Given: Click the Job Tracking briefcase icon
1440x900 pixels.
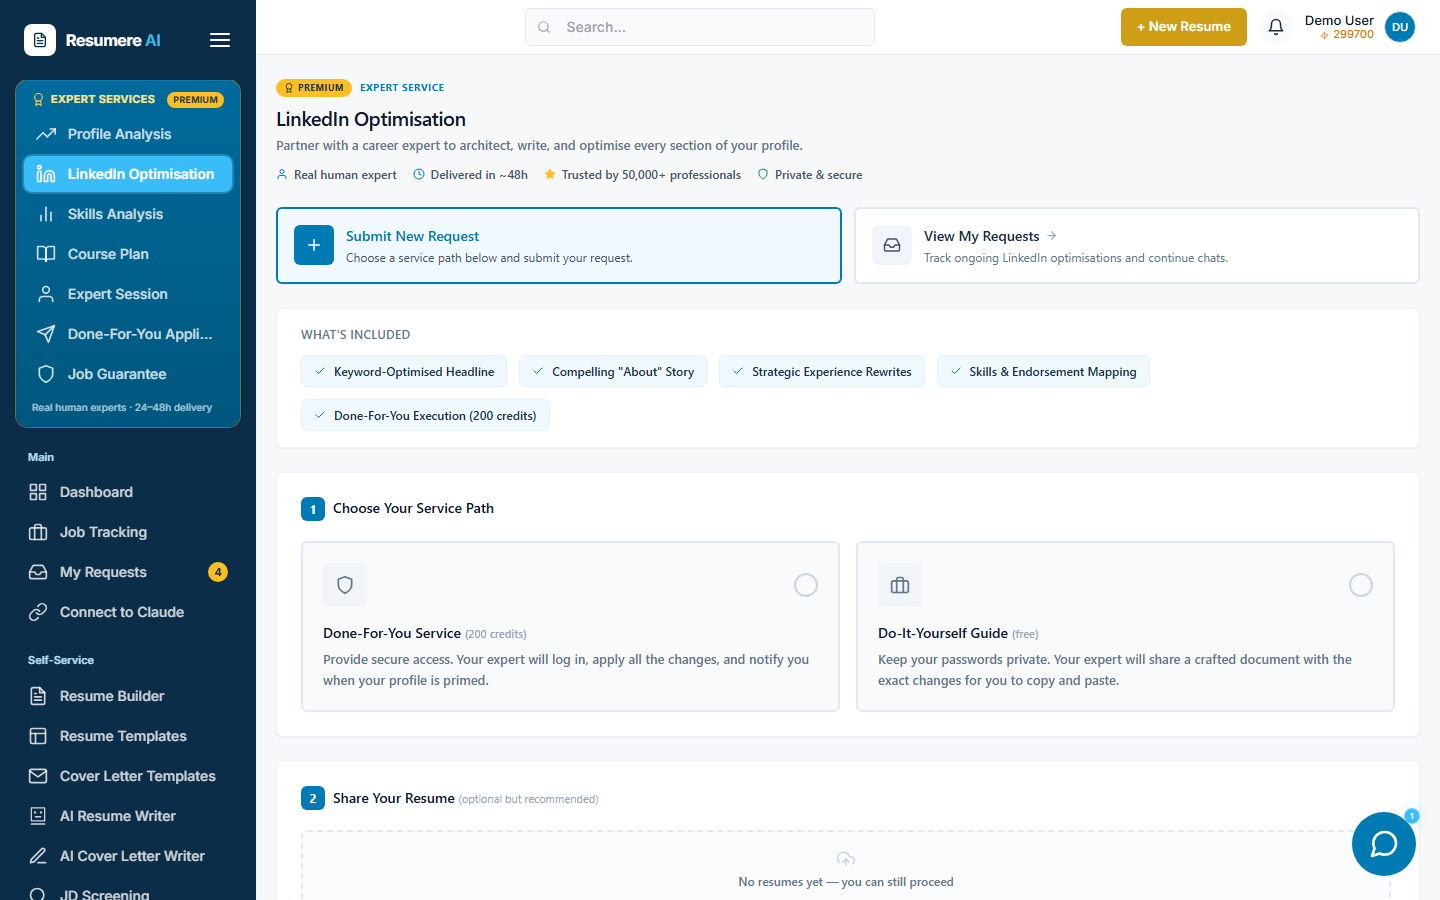Looking at the screenshot, I should pos(38,532).
